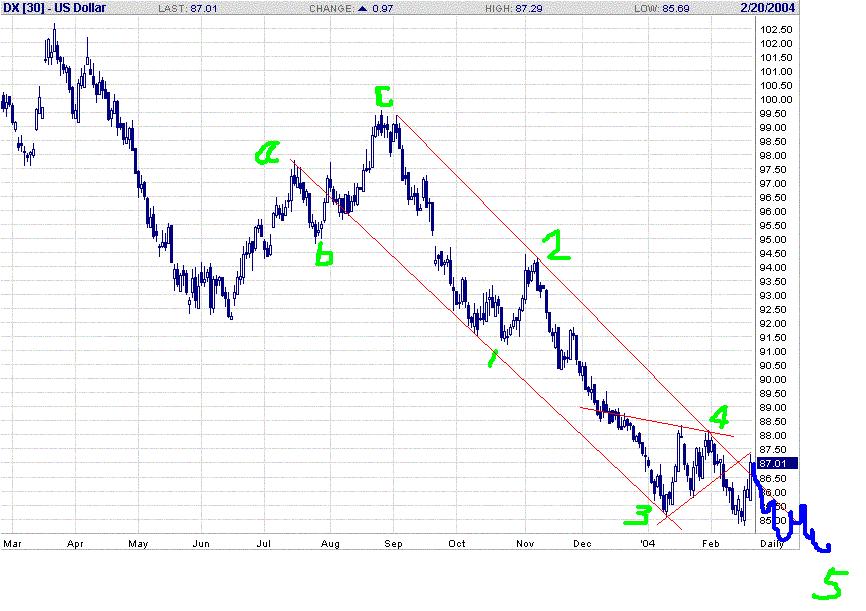The width and height of the screenshot is (866, 611).
Task: Click the 'Jun' month label on time axis
Action: [201, 544]
